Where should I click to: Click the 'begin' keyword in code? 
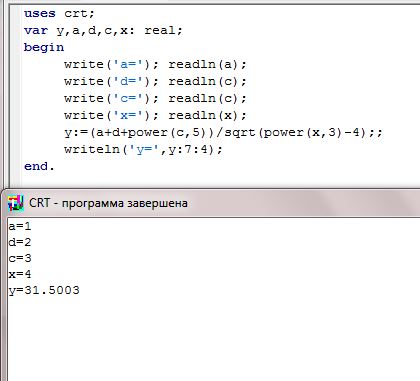point(44,47)
